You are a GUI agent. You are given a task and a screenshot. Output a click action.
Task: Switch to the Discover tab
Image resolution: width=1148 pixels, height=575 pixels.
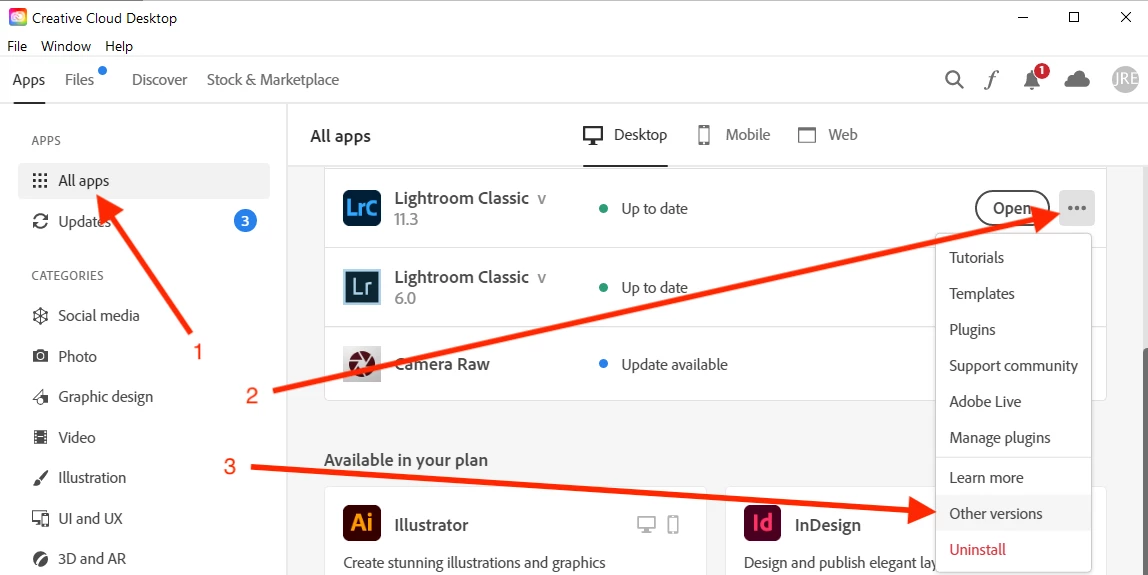coord(160,80)
